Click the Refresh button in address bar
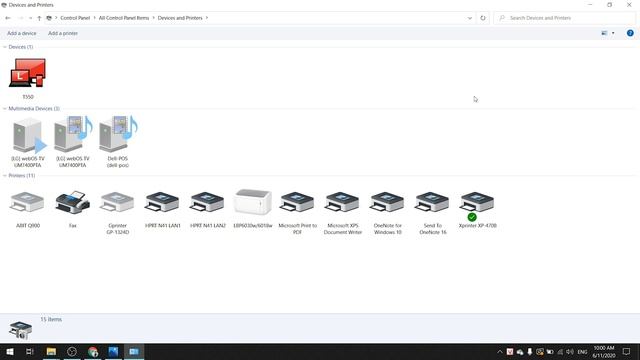640x360 pixels. coord(483,18)
